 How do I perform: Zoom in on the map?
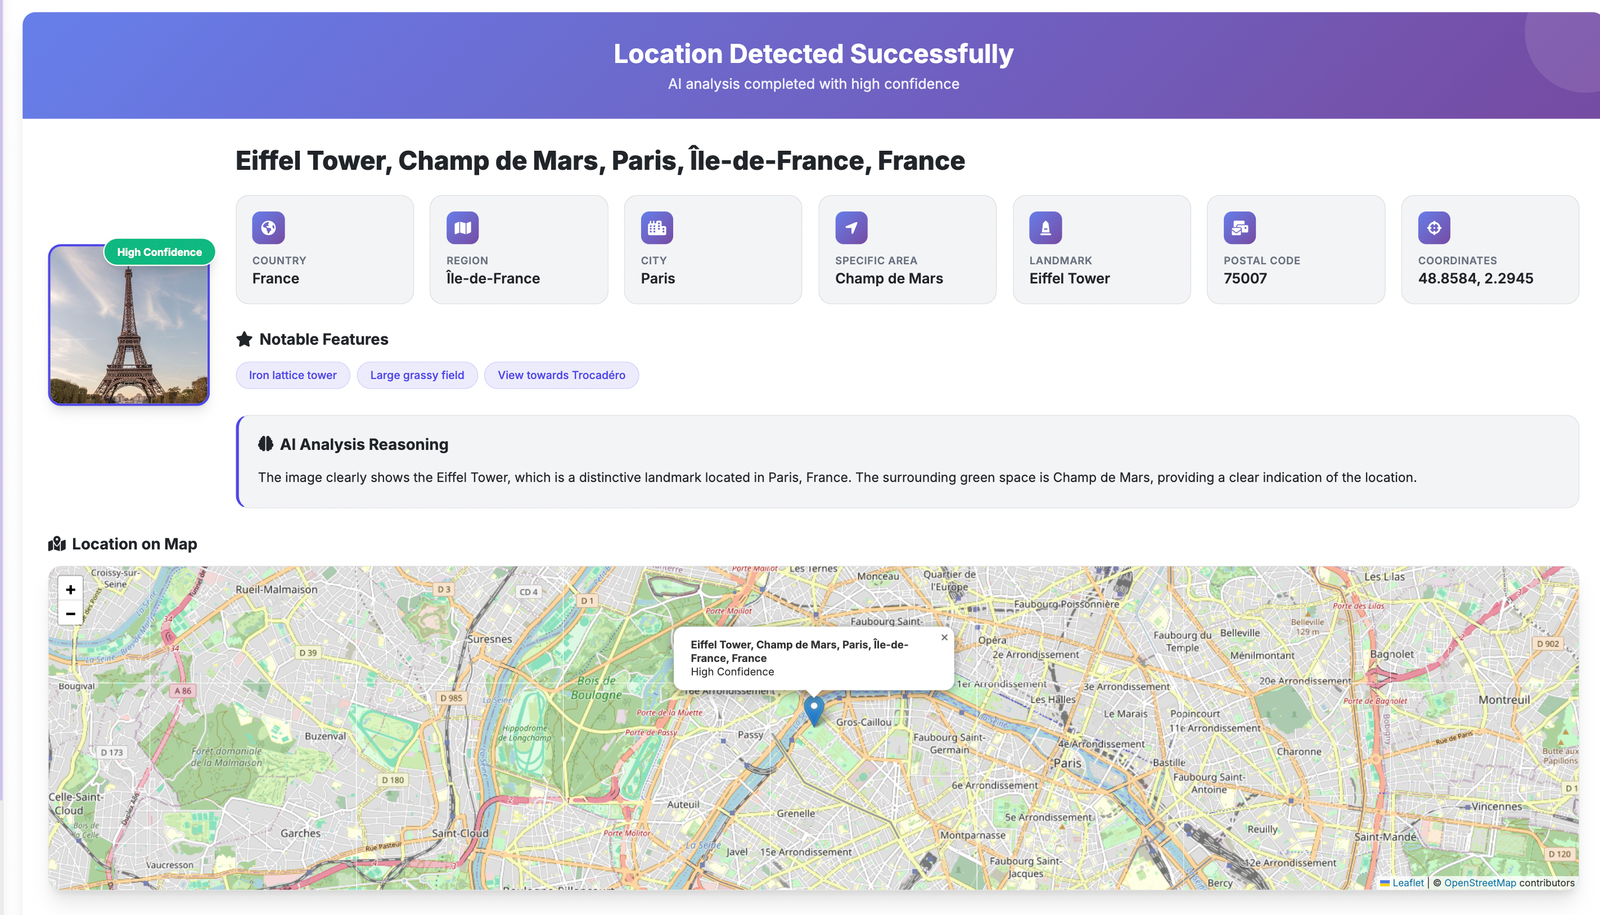[x=70, y=589]
